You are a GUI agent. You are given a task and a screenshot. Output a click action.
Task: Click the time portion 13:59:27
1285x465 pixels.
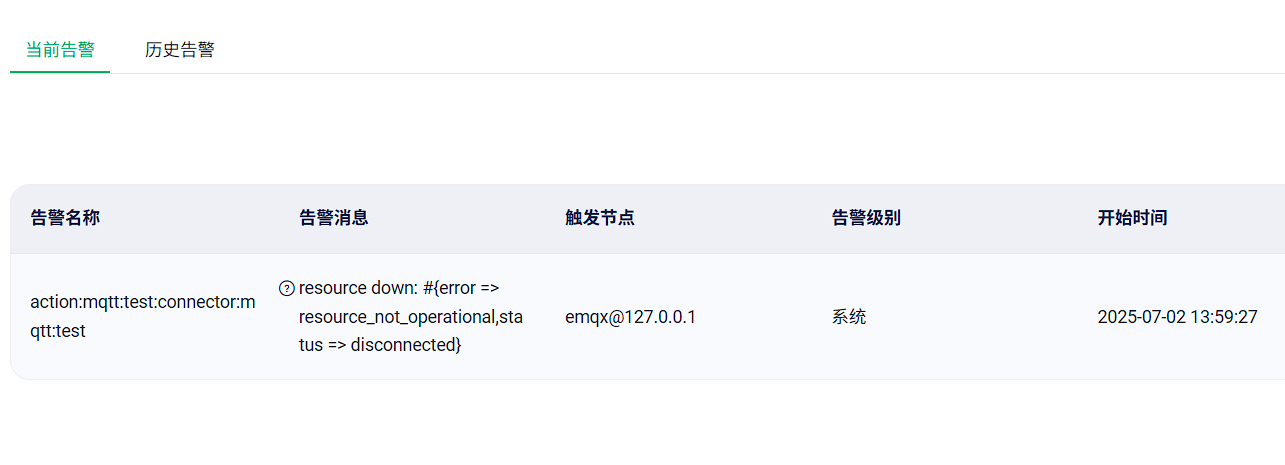coord(1222,317)
